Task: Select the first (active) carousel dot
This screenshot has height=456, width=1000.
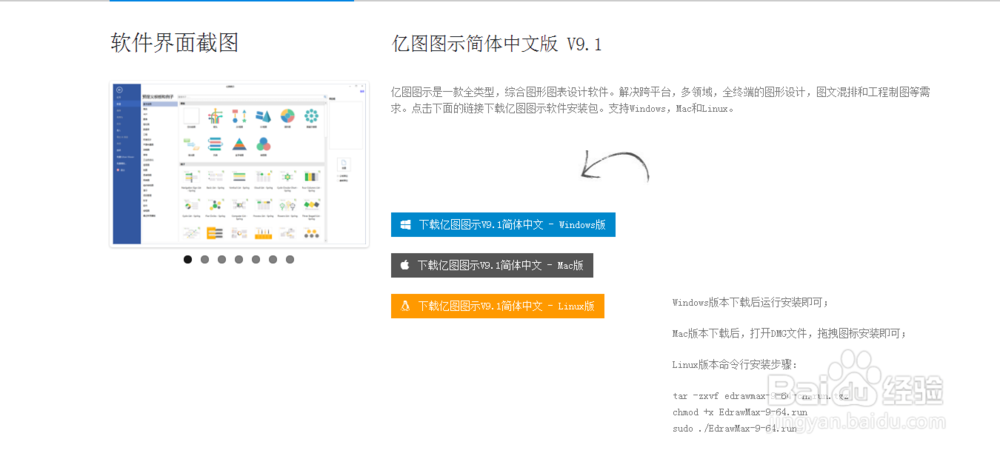Action: tap(188, 259)
